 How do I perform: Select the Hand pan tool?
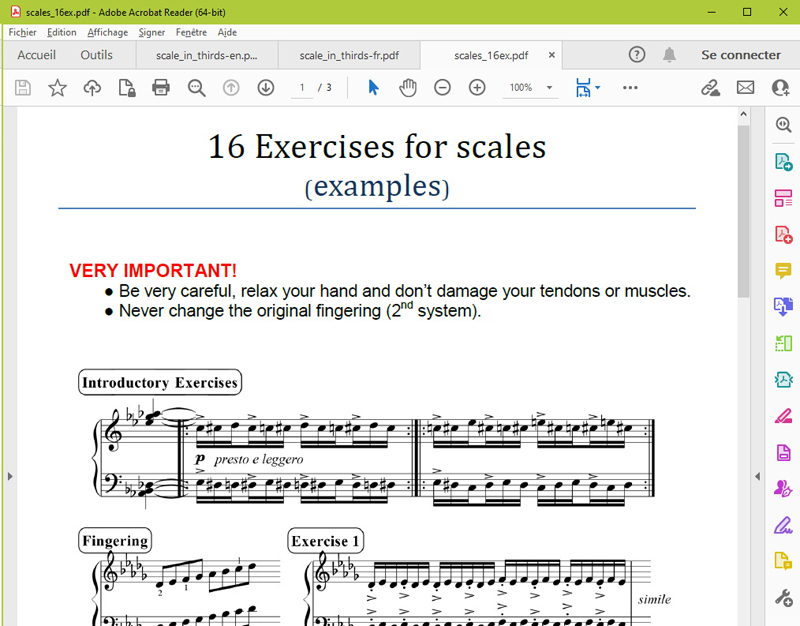[408, 88]
